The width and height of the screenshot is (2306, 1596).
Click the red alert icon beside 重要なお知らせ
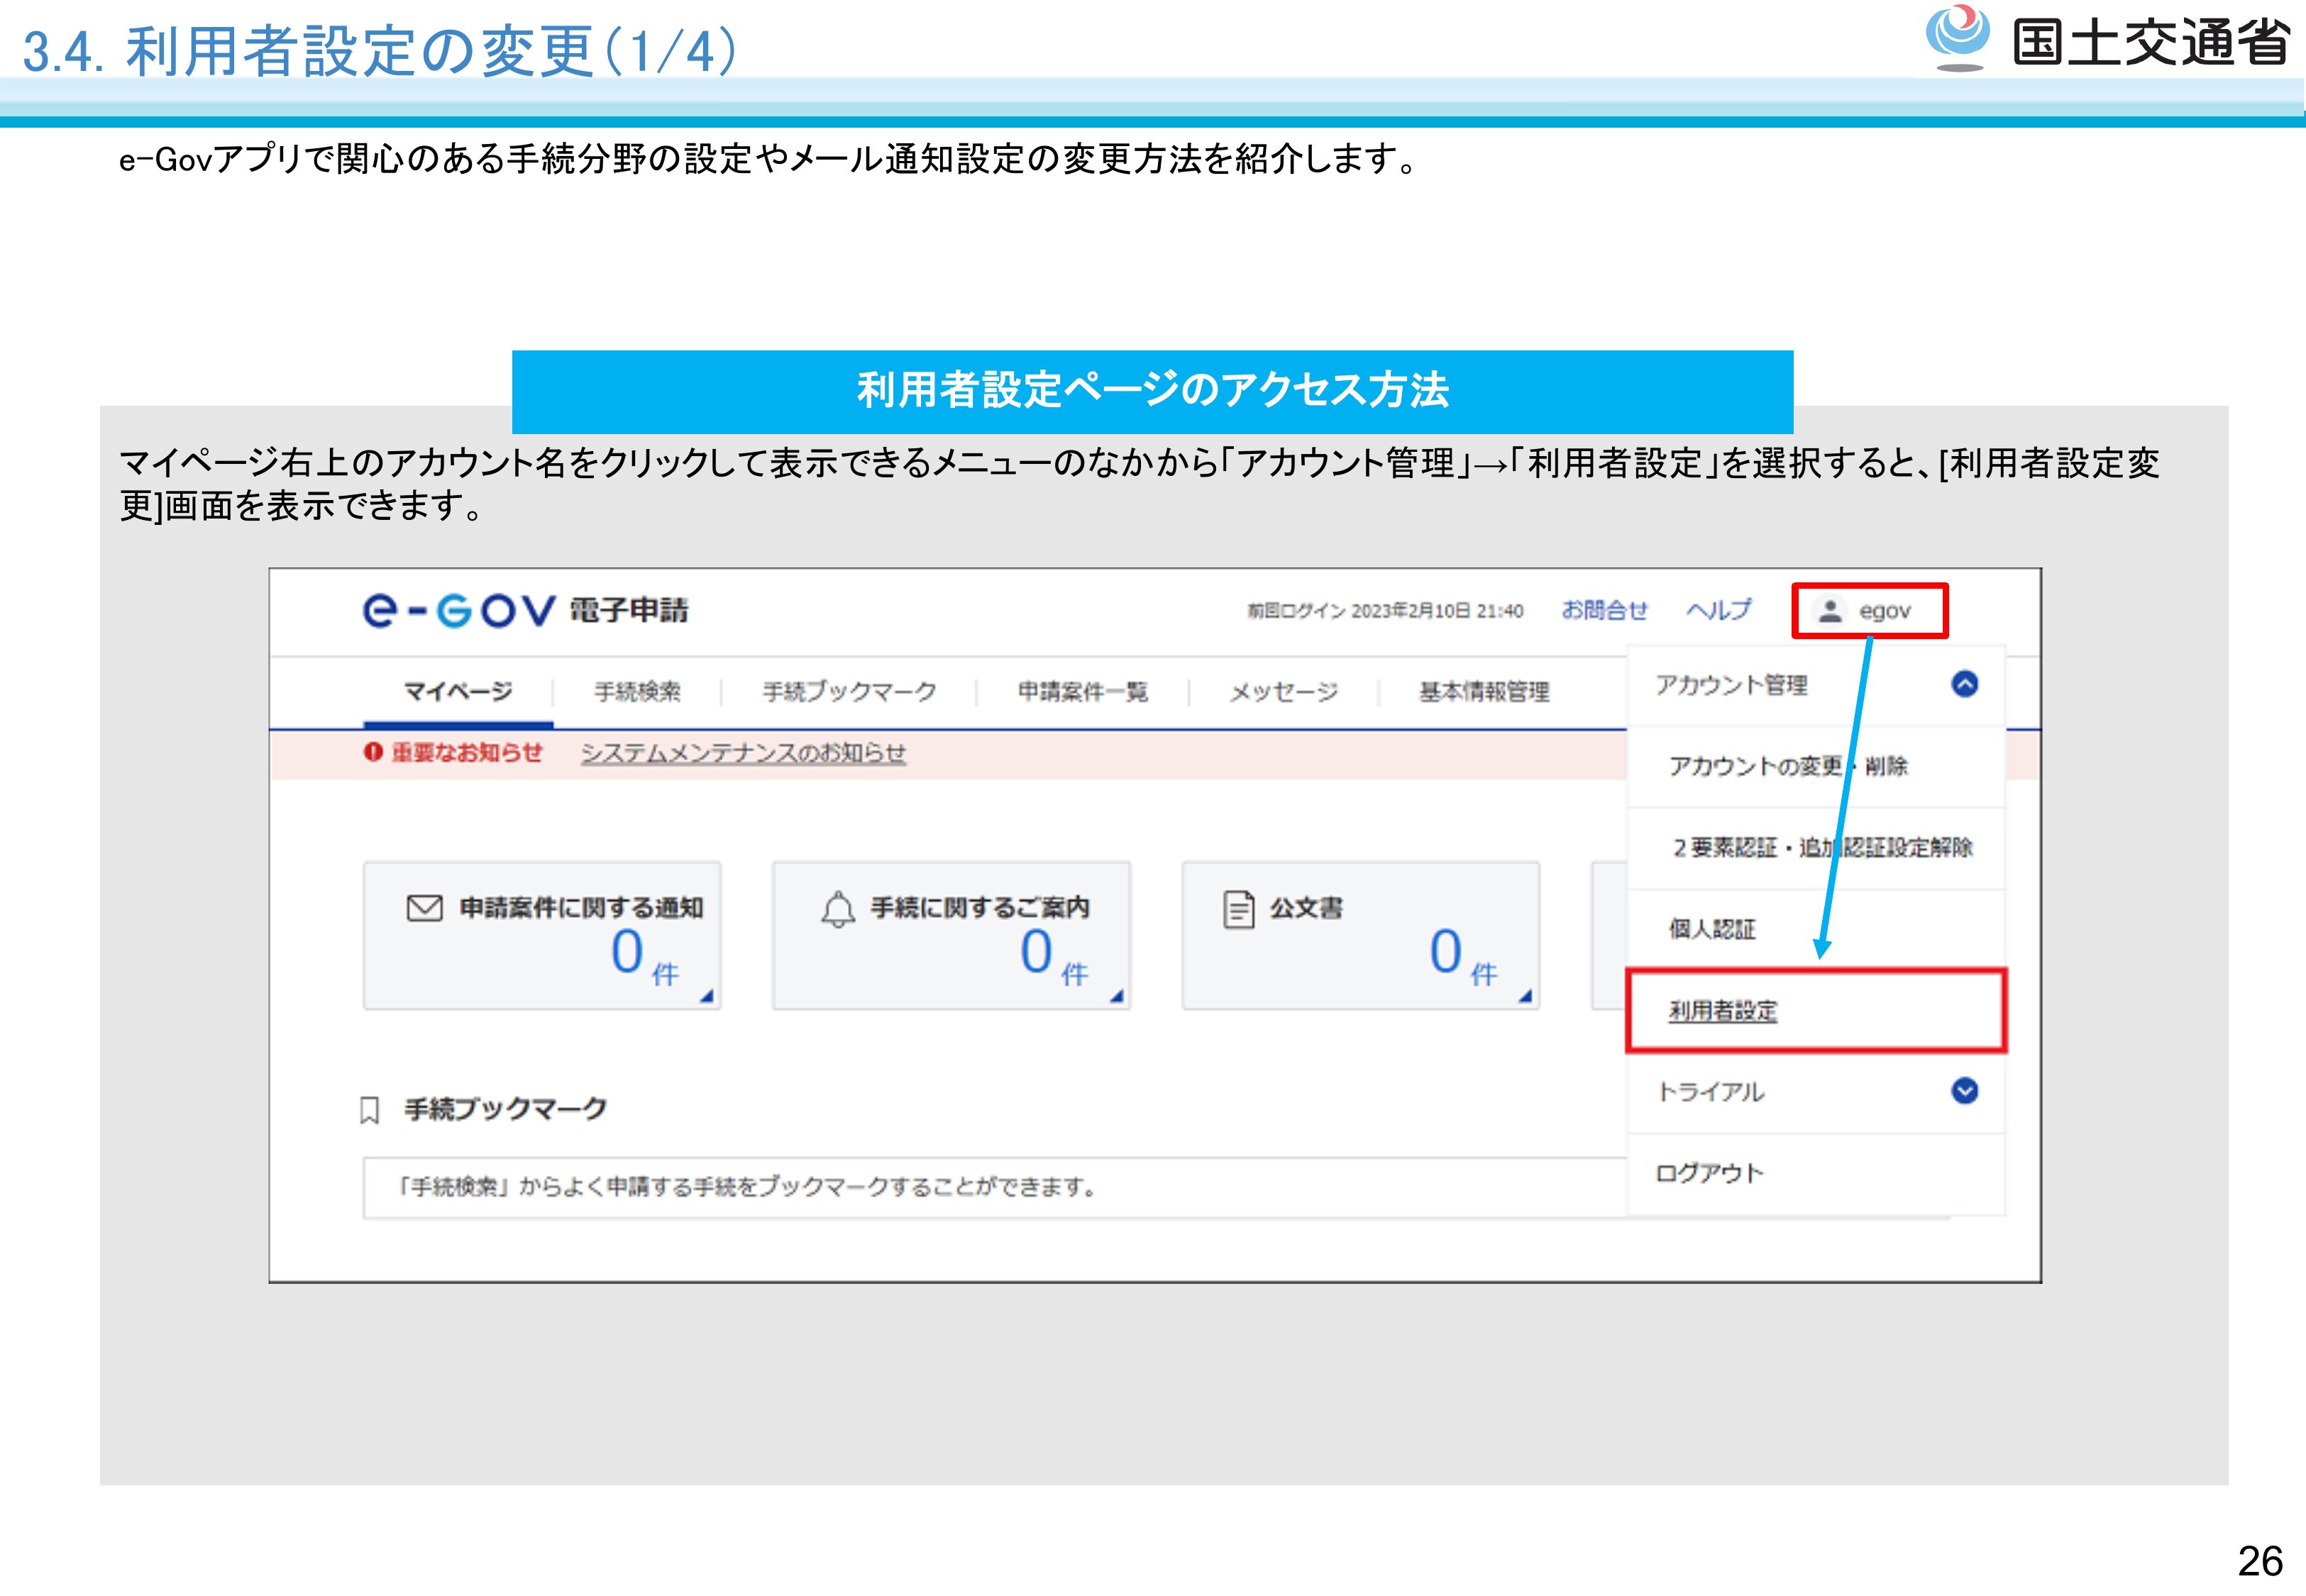coord(373,752)
